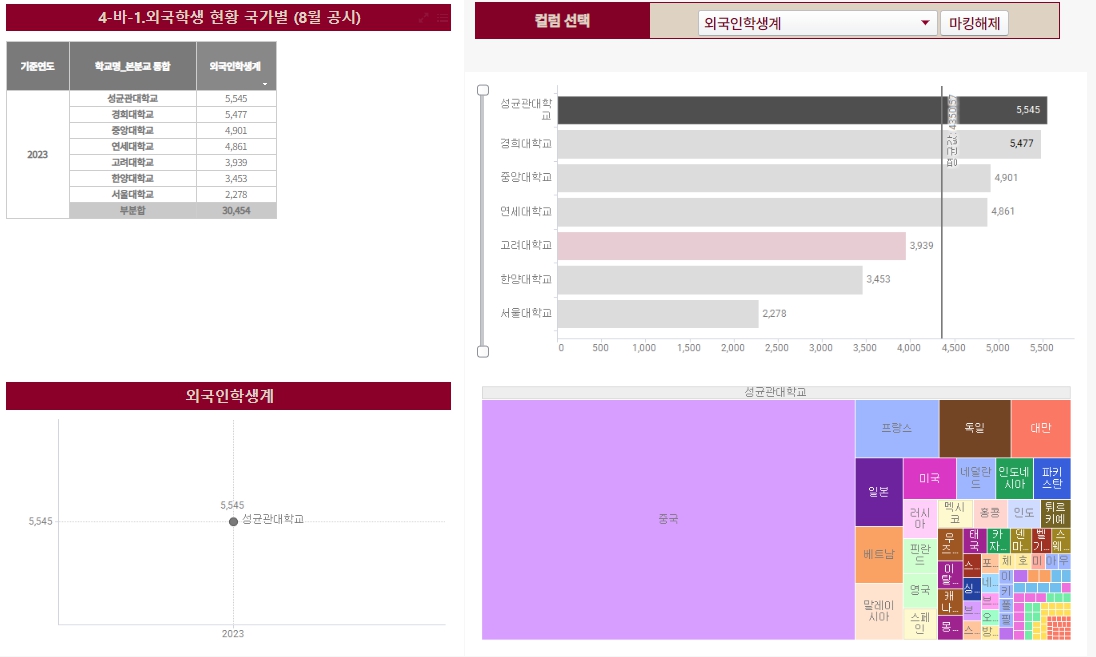
Task: Select the 고려대학교 pink bar
Action: pyautogui.click(x=731, y=246)
